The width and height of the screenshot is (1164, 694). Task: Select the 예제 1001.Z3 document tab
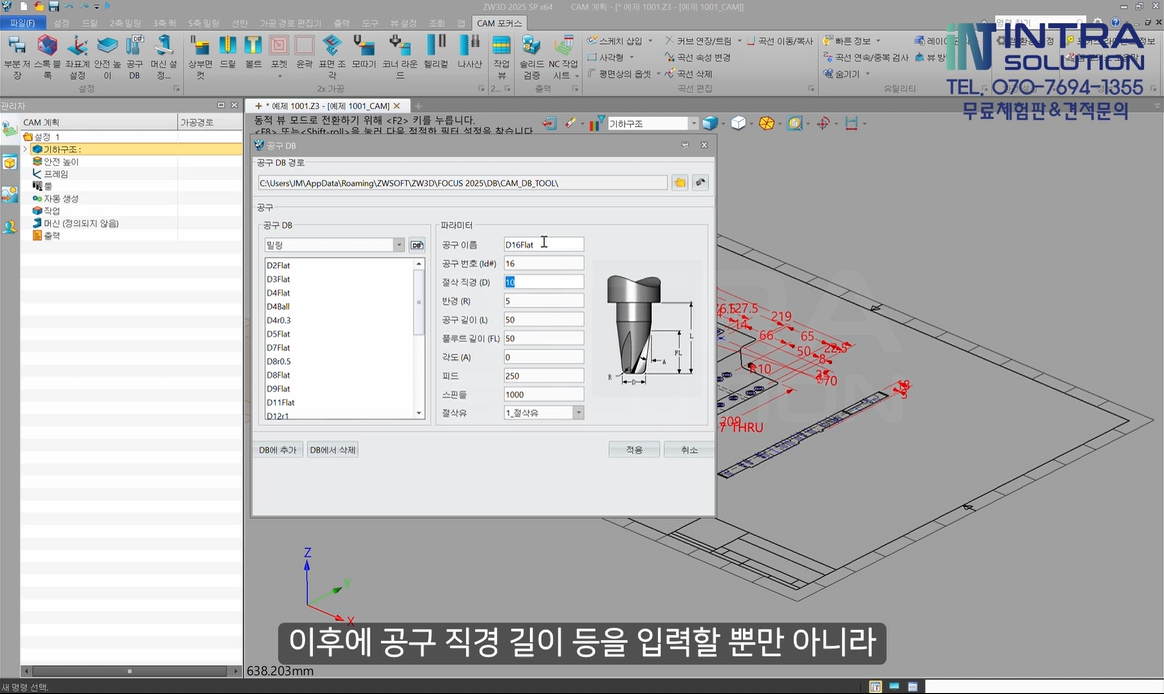click(327, 106)
